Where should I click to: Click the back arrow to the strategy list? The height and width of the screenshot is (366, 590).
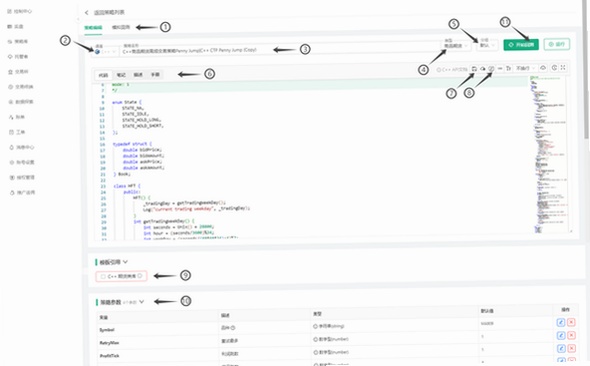click(x=87, y=12)
